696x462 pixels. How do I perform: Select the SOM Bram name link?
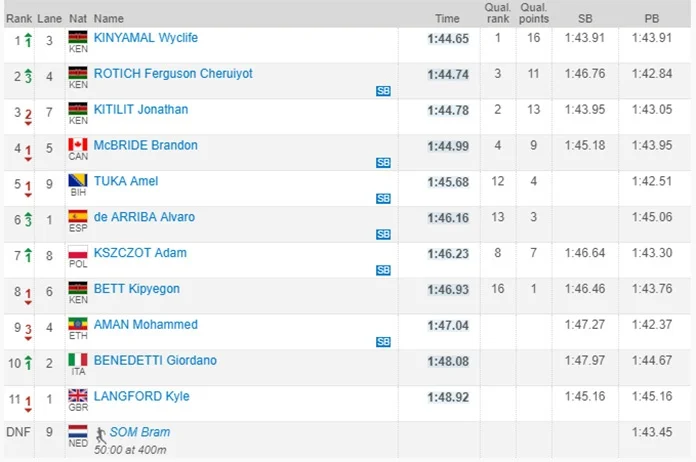click(x=140, y=432)
